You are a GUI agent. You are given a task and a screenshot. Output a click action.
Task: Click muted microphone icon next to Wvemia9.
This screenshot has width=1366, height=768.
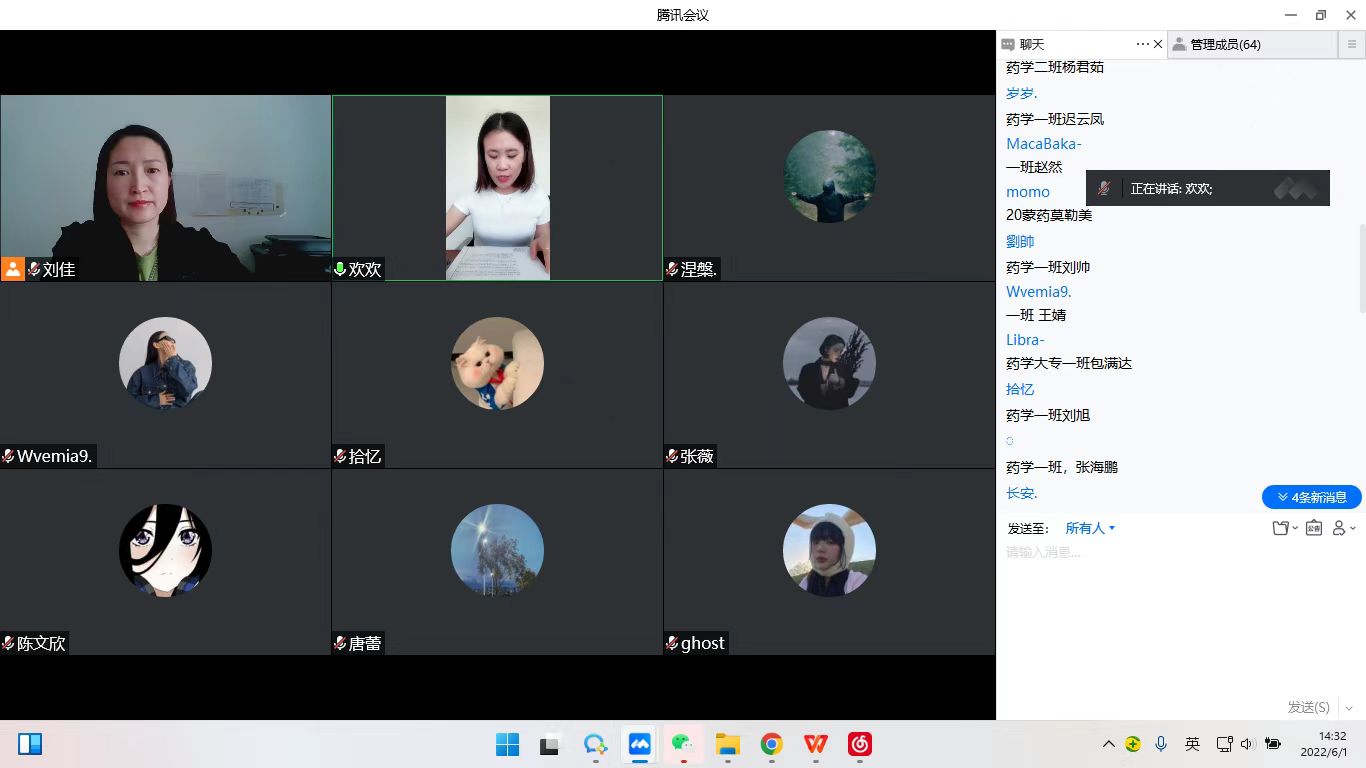pos(8,456)
